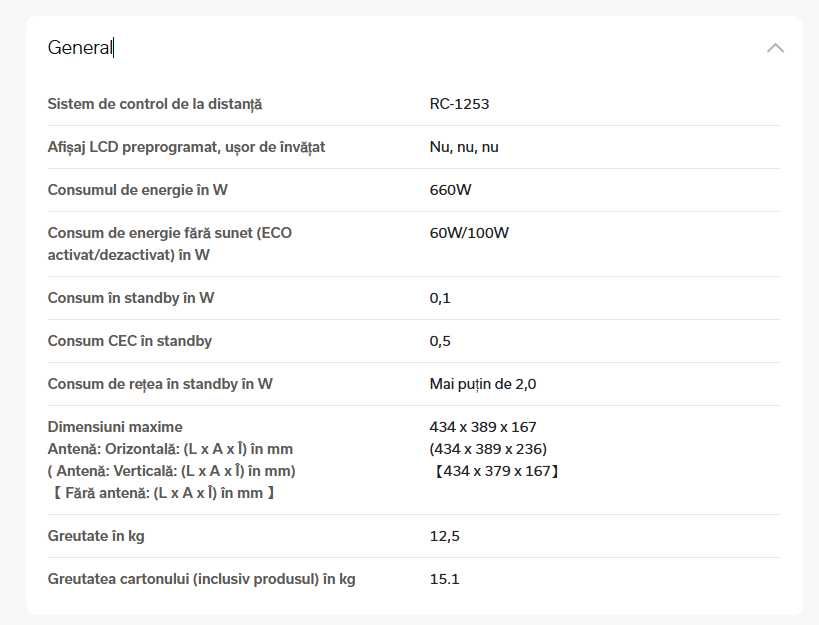
Task: Click the 434 x 379 x 167 dimension value
Action: click(x=495, y=471)
